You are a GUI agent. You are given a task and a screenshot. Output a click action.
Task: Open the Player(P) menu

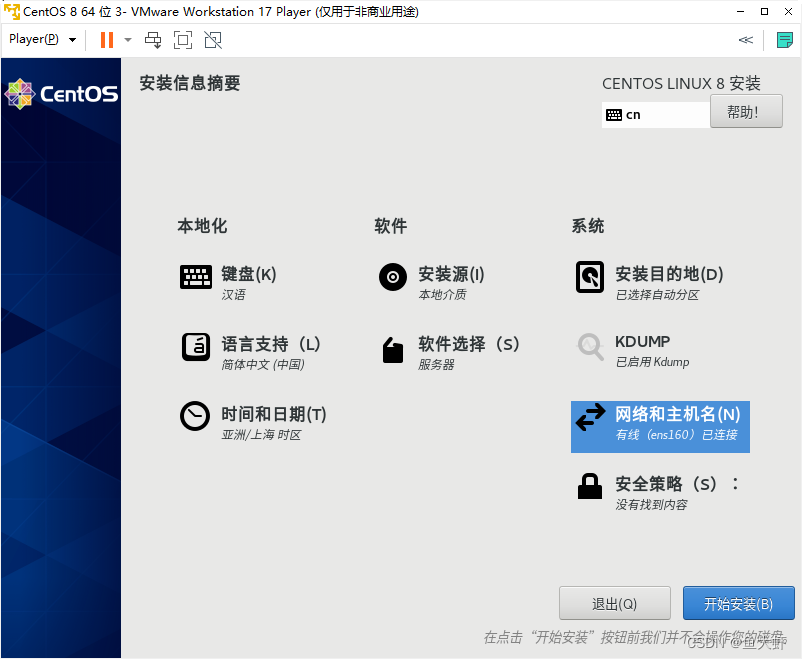pyautogui.click(x=42, y=39)
